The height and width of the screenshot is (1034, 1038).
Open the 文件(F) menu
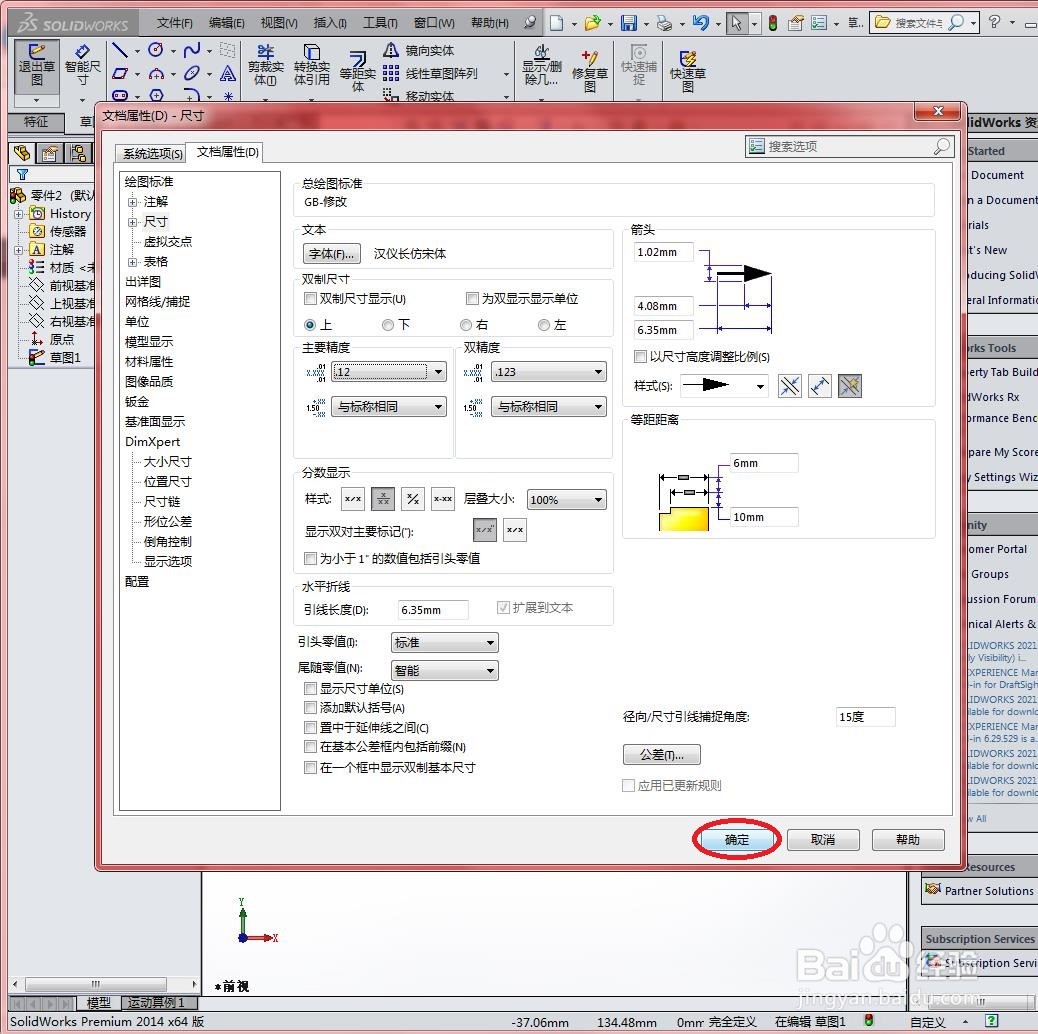point(175,23)
